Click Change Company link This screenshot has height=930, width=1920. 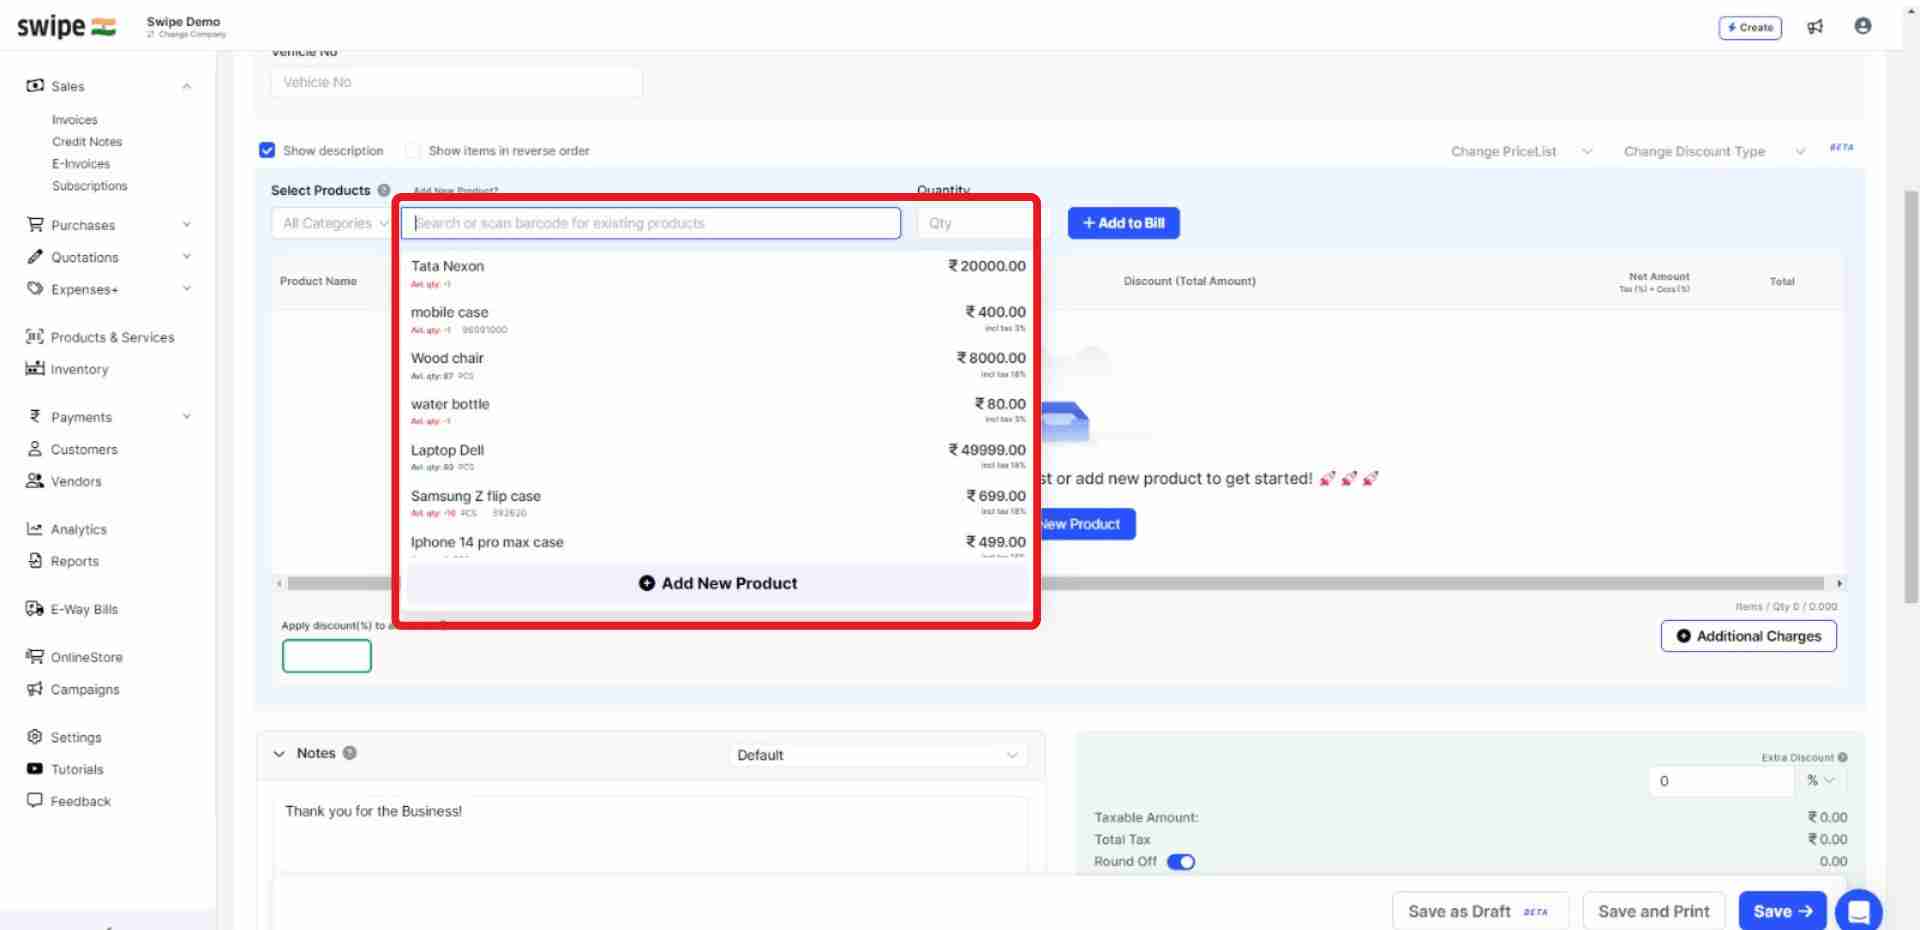187,35
